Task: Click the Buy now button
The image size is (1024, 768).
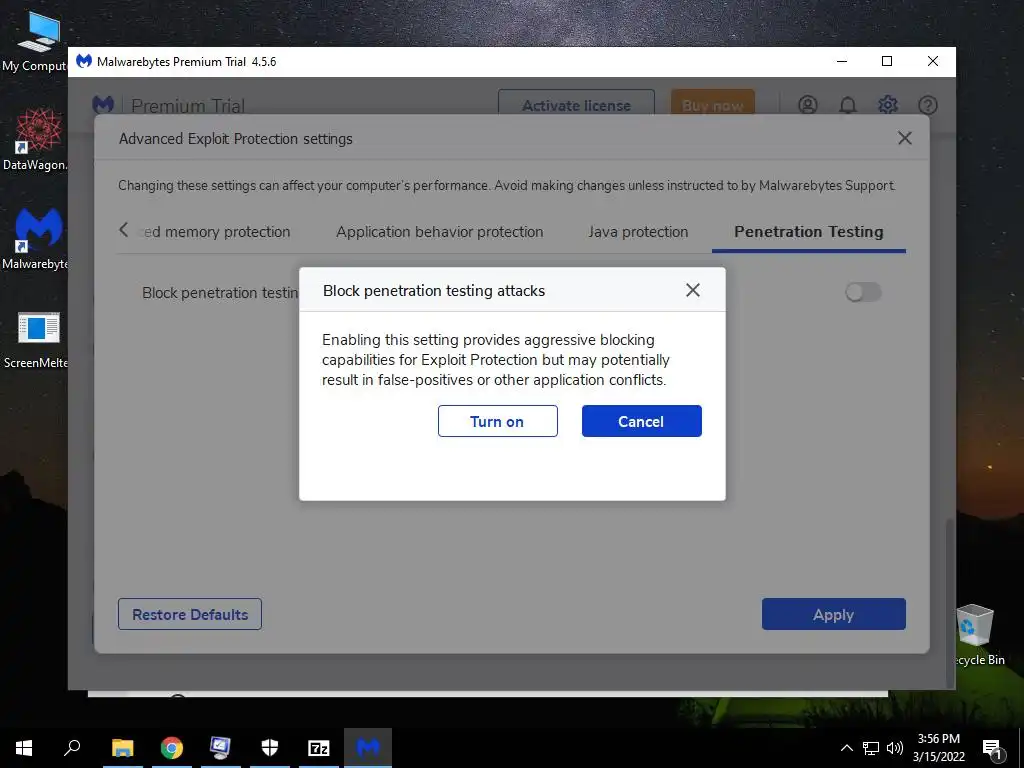Action: pos(712,105)
